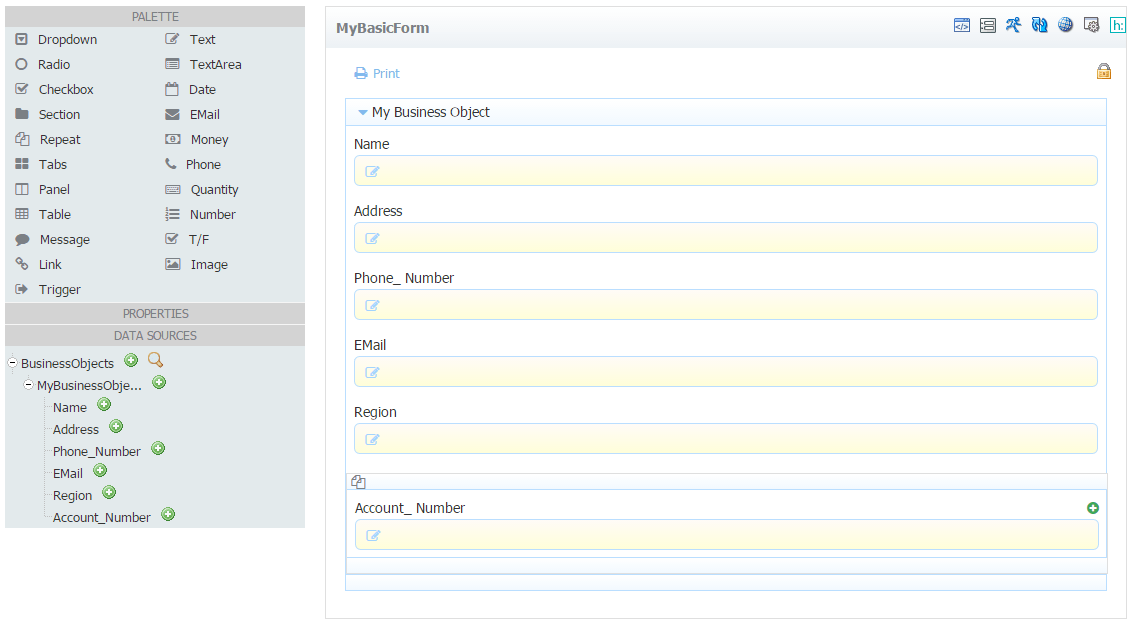
Task: Select the Image control in palette
Action: click(x=196, y=265)
